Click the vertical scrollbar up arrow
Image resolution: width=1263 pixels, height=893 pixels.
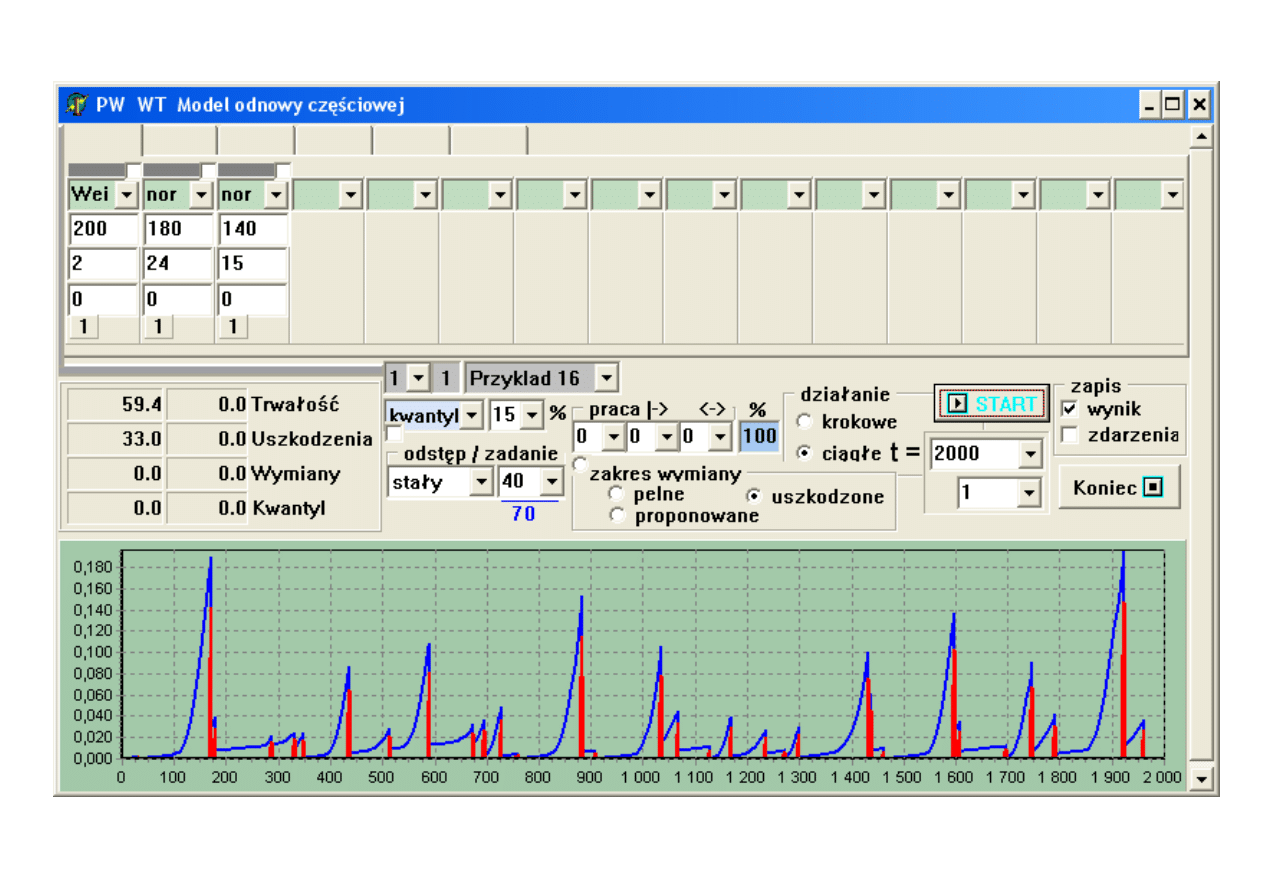coord(1202,135)
